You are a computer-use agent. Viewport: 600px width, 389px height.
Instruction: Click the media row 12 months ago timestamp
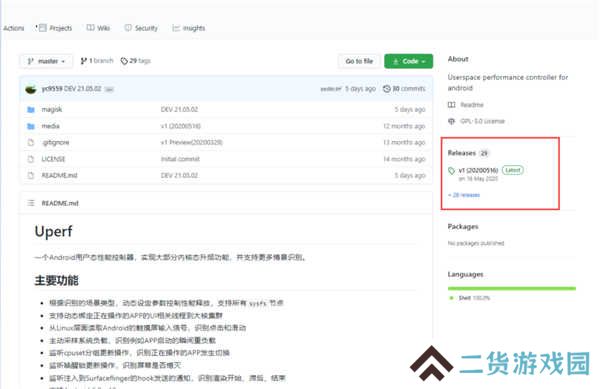tap(404, 126)
